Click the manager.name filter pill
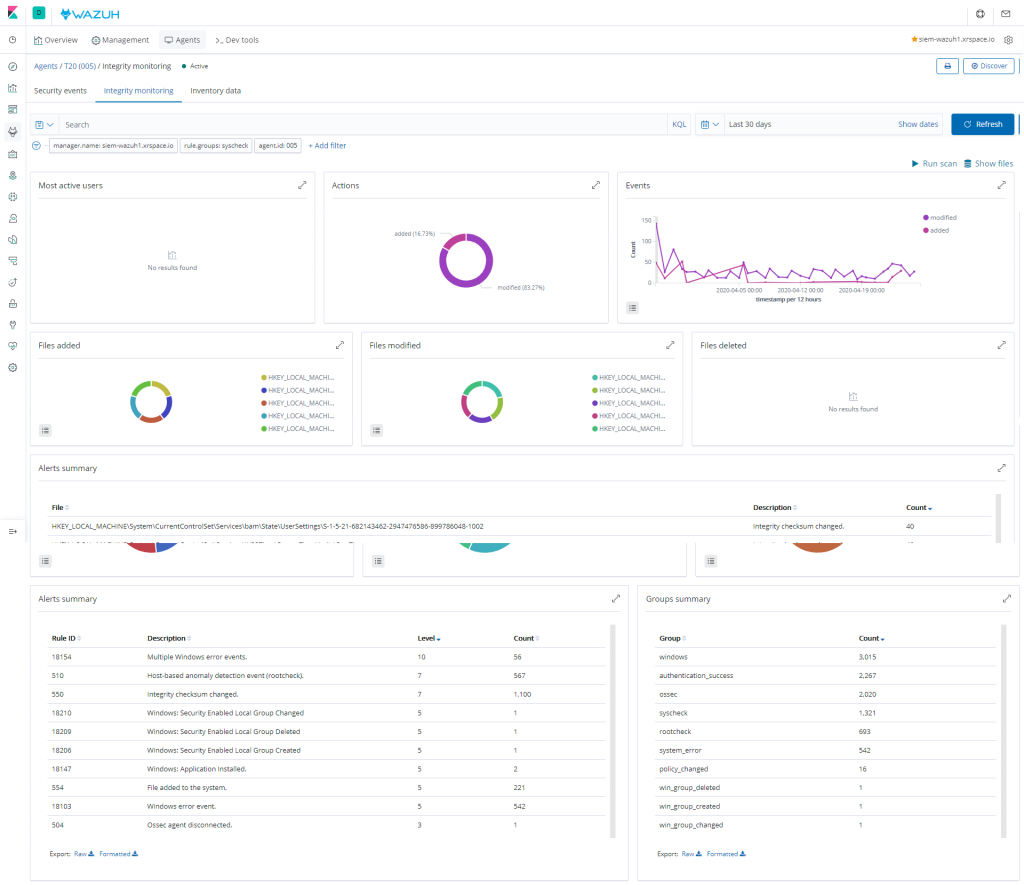This screenshot has width=1024, height=885. 113,146
